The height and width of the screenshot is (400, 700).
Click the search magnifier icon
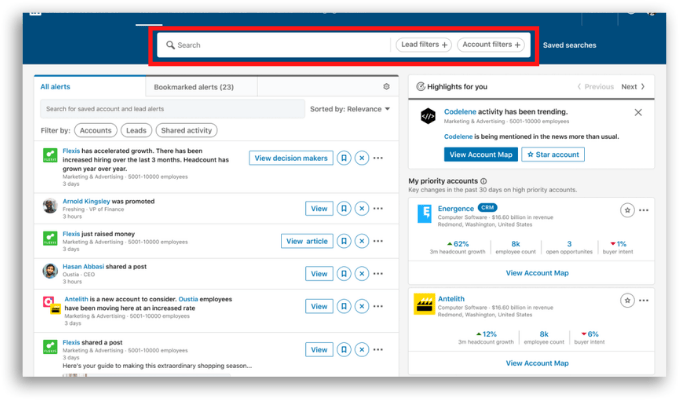click(170, 45)
